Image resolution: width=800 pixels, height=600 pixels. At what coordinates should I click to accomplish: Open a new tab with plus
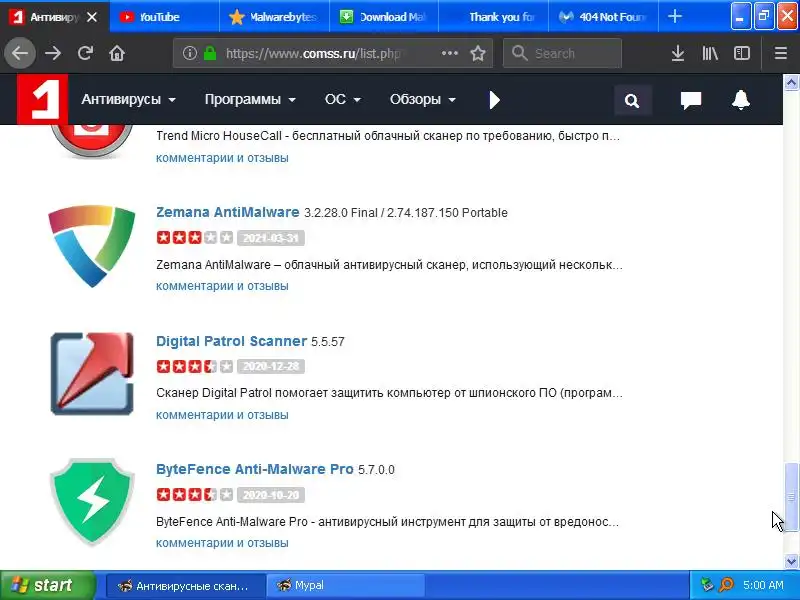(674, 16)
